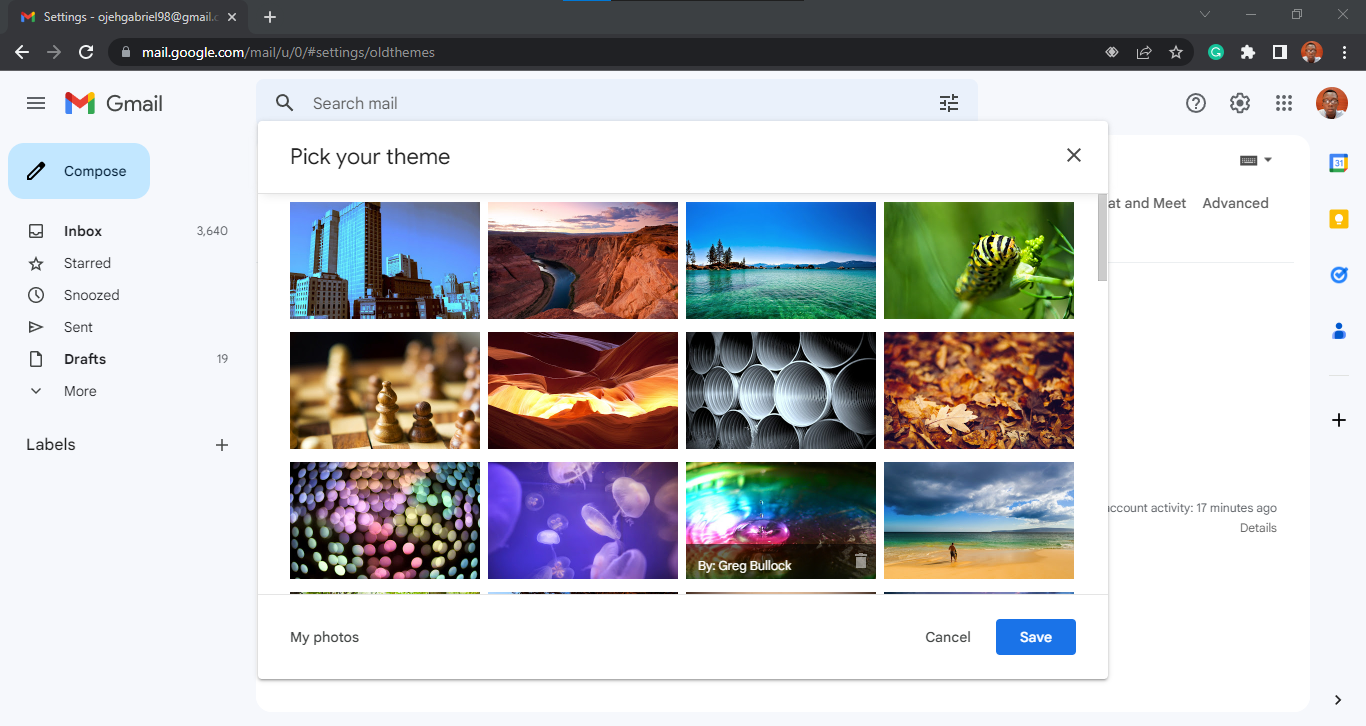Open My photos for theme selection
Screen dimensions: 1366x726
324,637
